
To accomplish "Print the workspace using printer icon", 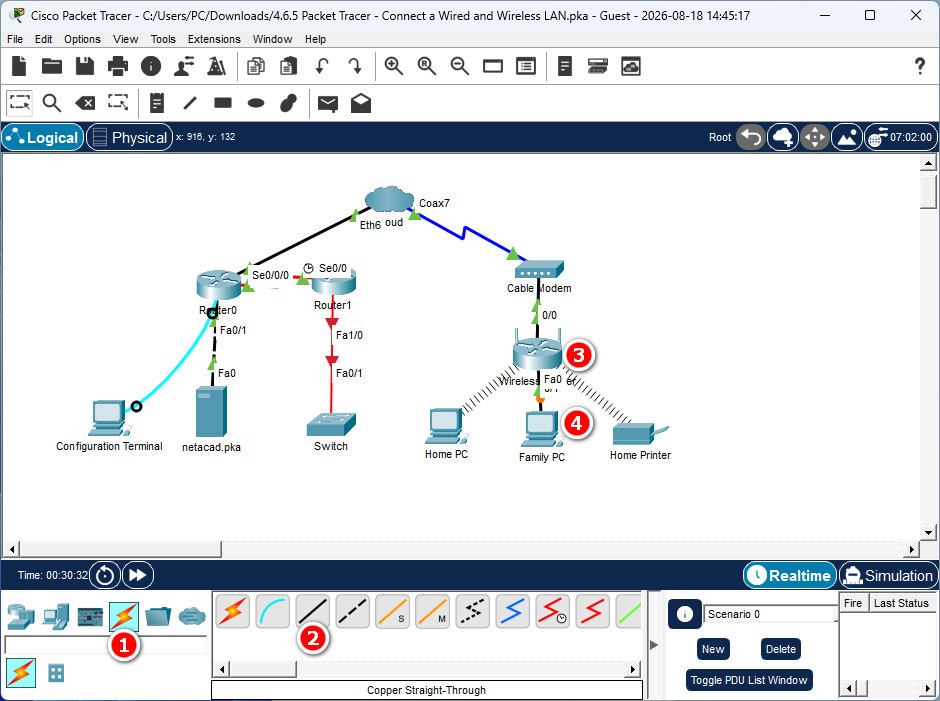I will point(118,66).
